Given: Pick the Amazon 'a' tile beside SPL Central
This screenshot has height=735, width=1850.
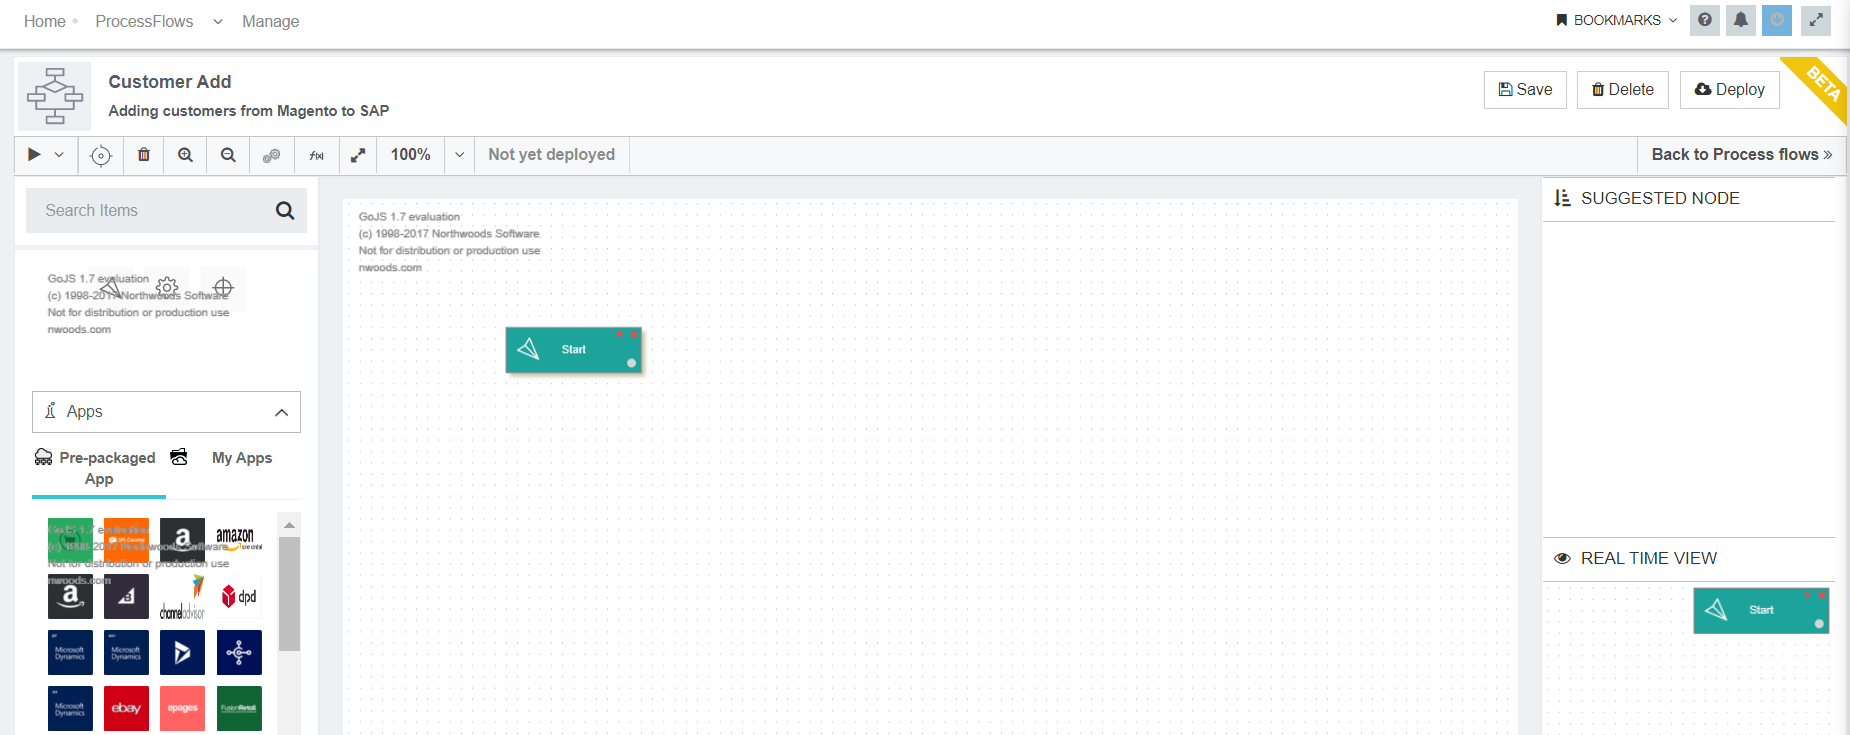Looking at the screenshot, I should (182, 541).
